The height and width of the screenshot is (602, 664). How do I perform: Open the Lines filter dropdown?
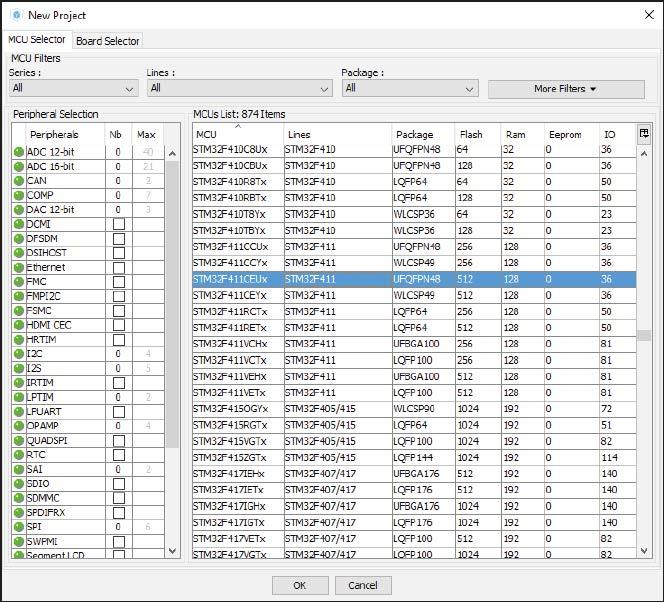(x=240, y=88)
